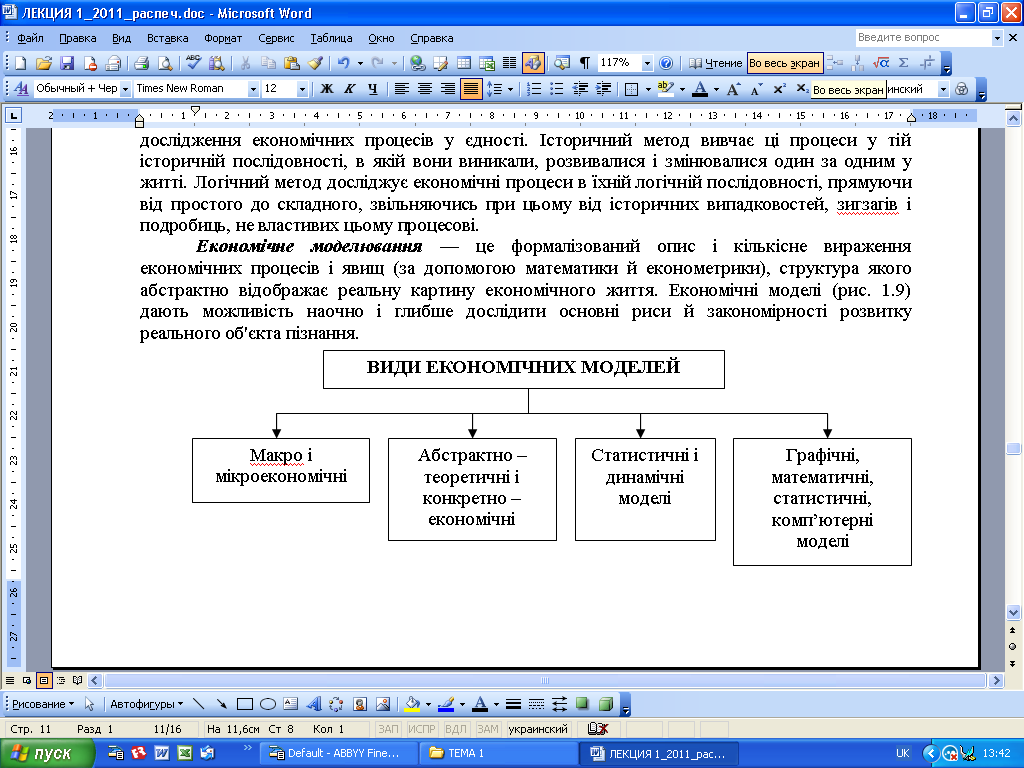Open the Справка menu

[x=432, y=38]
